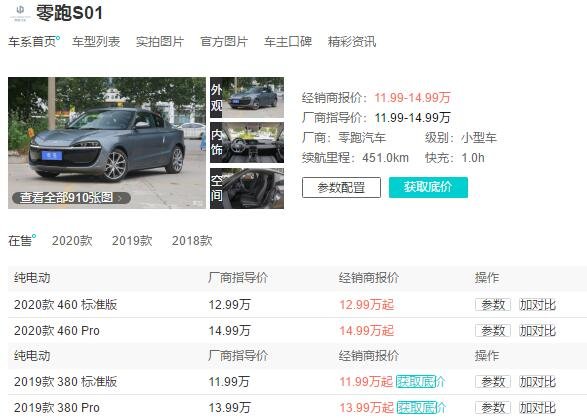Go to the 官方图片 tab
587x418 pixels.
tap(224, 42)
